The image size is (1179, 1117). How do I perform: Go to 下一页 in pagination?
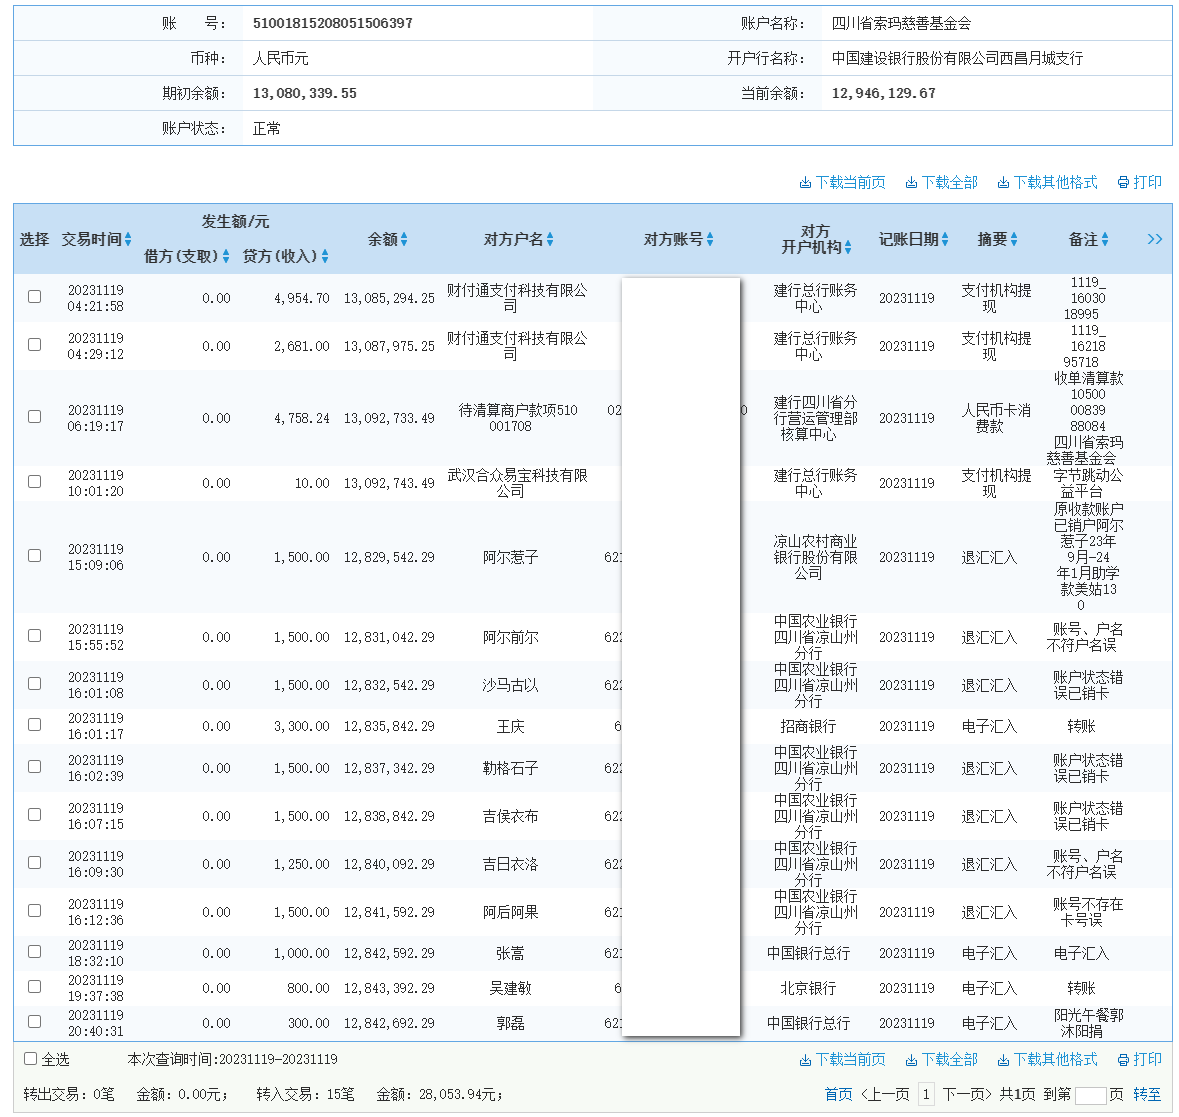pyautogui.click(x=967, y=1094)
